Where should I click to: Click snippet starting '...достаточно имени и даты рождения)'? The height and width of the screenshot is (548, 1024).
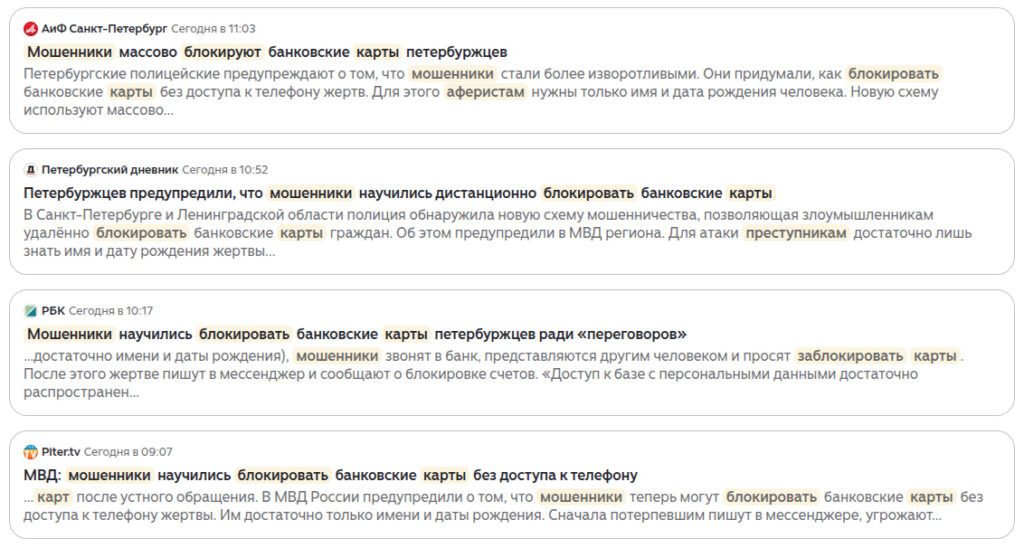click(x=494, y=374)
